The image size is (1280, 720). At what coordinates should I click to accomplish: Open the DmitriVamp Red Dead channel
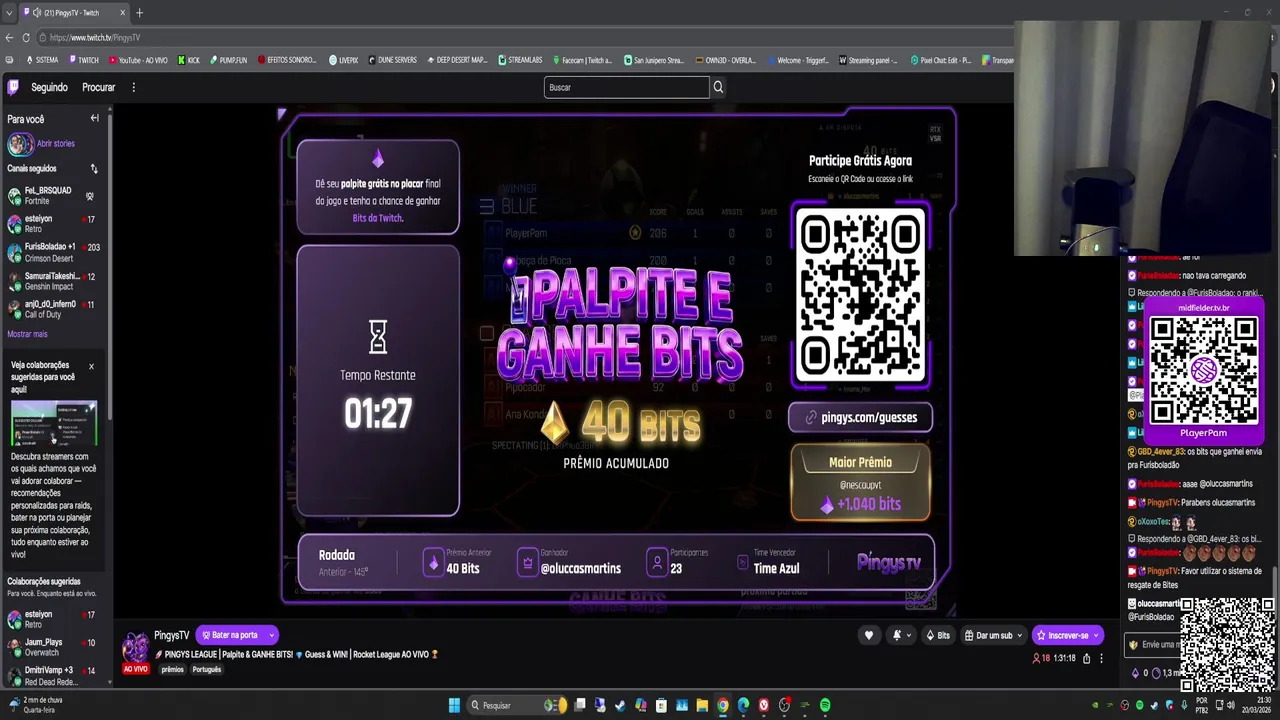click(53, 675)
